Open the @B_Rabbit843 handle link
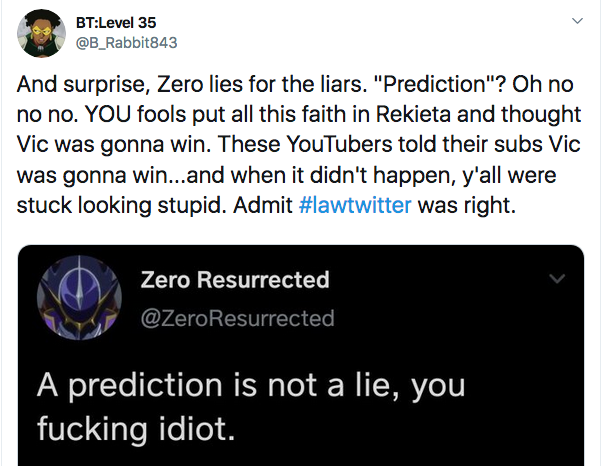The height and width of the screenshot is (466, 603). click(x=127, y=42)
